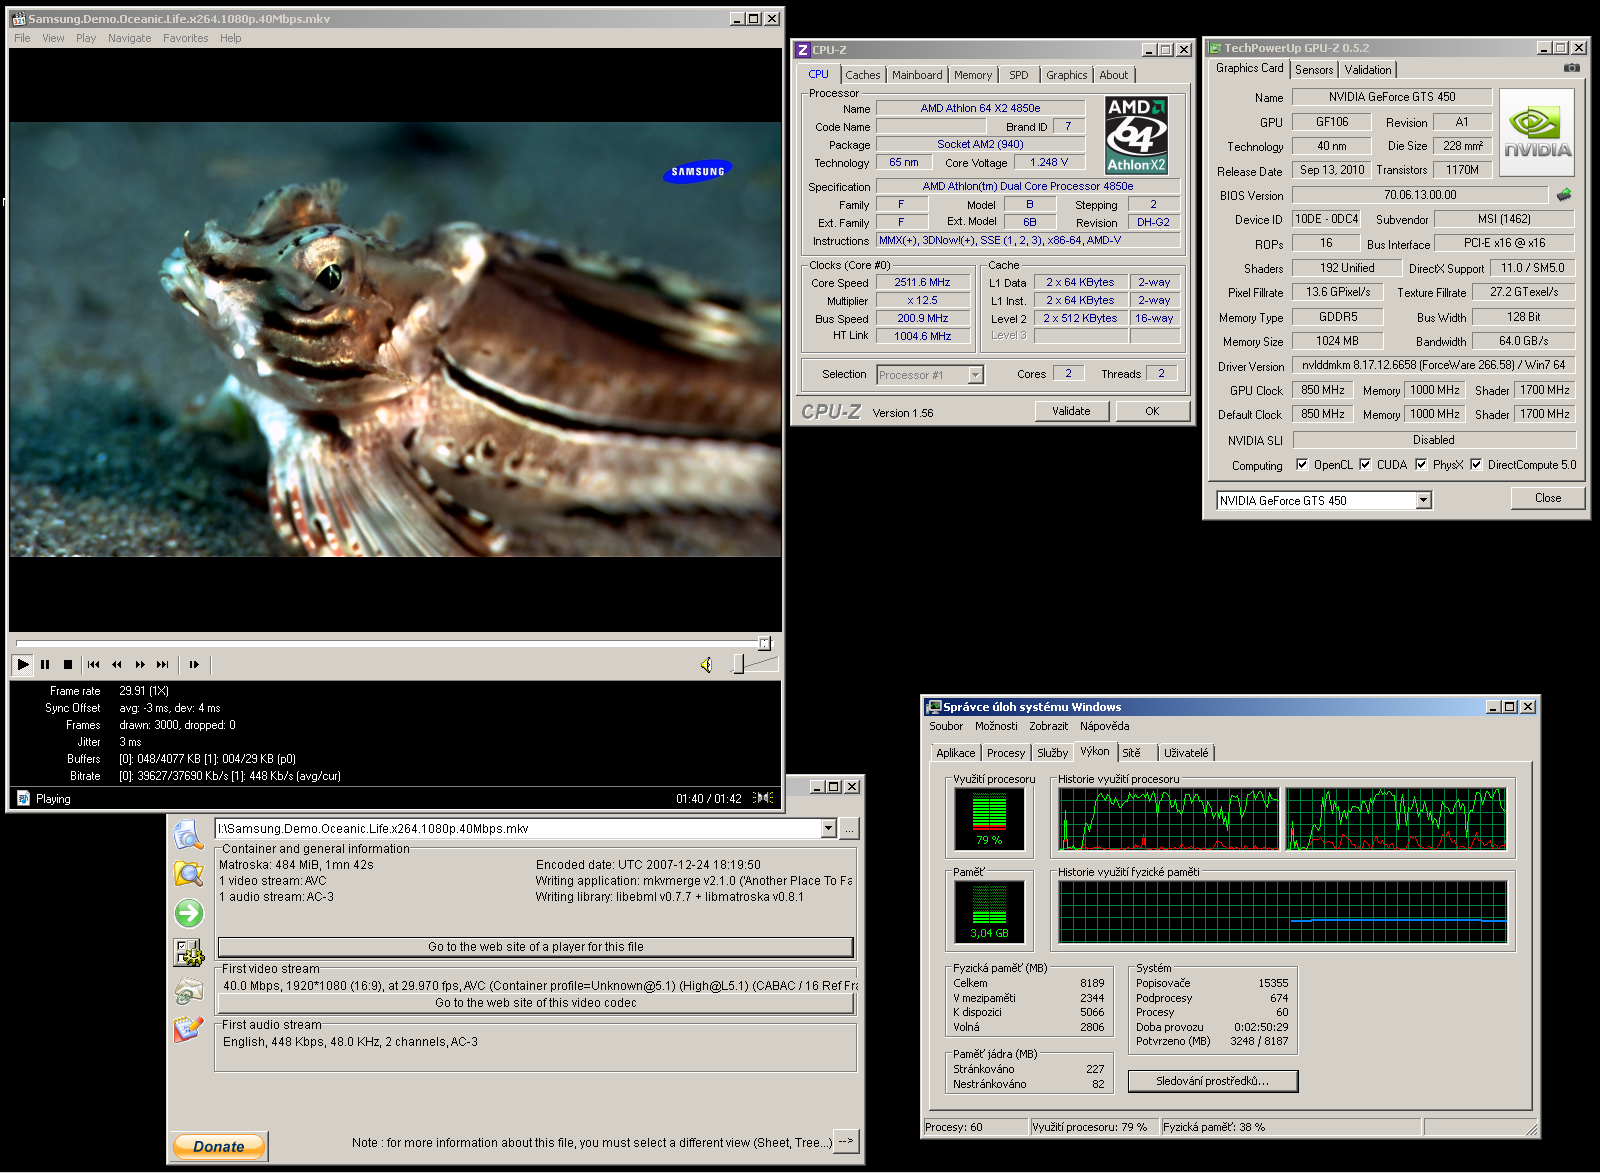This screenshot has width=1600, height=1174.
Task: Click the MediaInfo open folder magnifier icon
Action: 188,873
